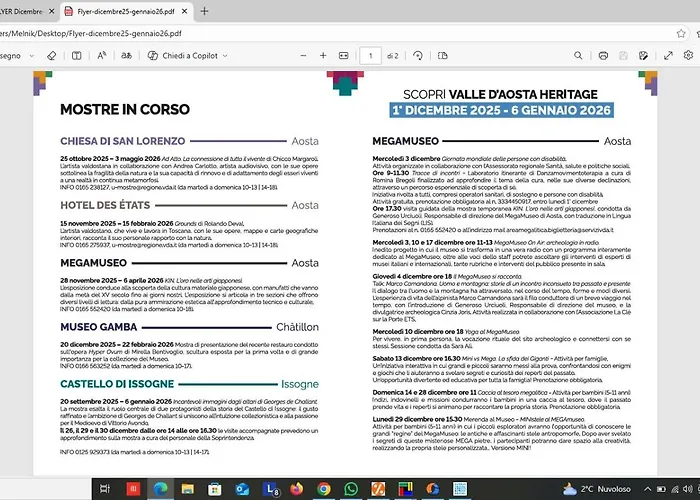Click the Chiedi a Copilot button
Viewport: 700px width, 500px height.
(x=186, y=56)
